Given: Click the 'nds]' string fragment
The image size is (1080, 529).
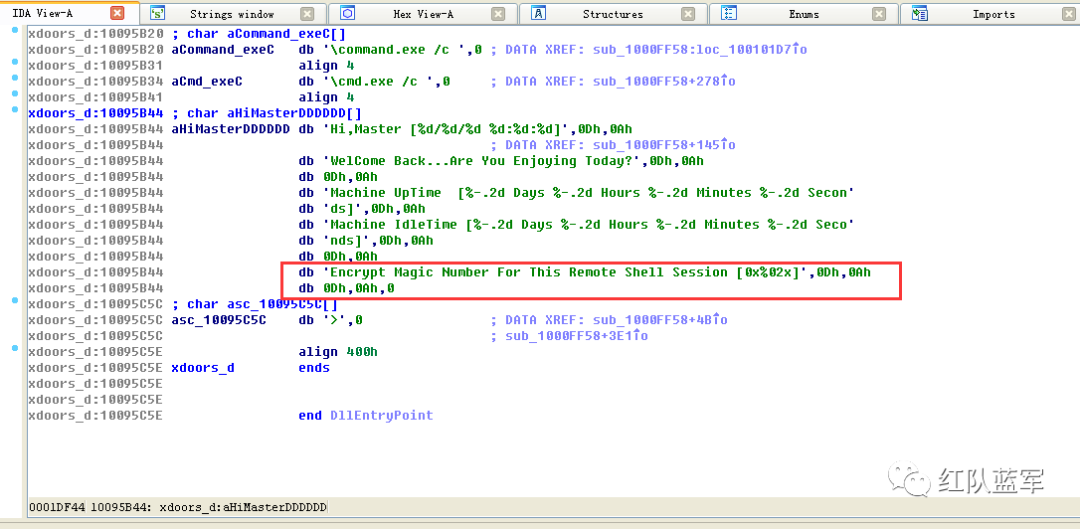Looking at the screenshot, I should [x=346, y=240].
